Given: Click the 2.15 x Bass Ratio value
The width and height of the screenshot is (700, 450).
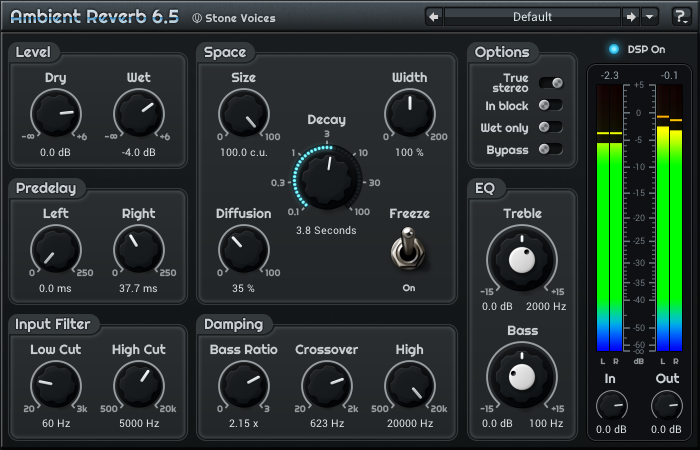Looking at the screenshot, I should 244,424.
